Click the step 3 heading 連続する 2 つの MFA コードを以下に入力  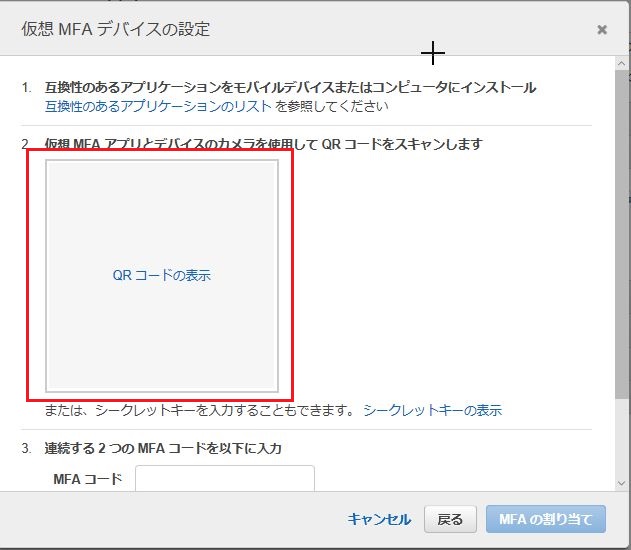point(163,448)
